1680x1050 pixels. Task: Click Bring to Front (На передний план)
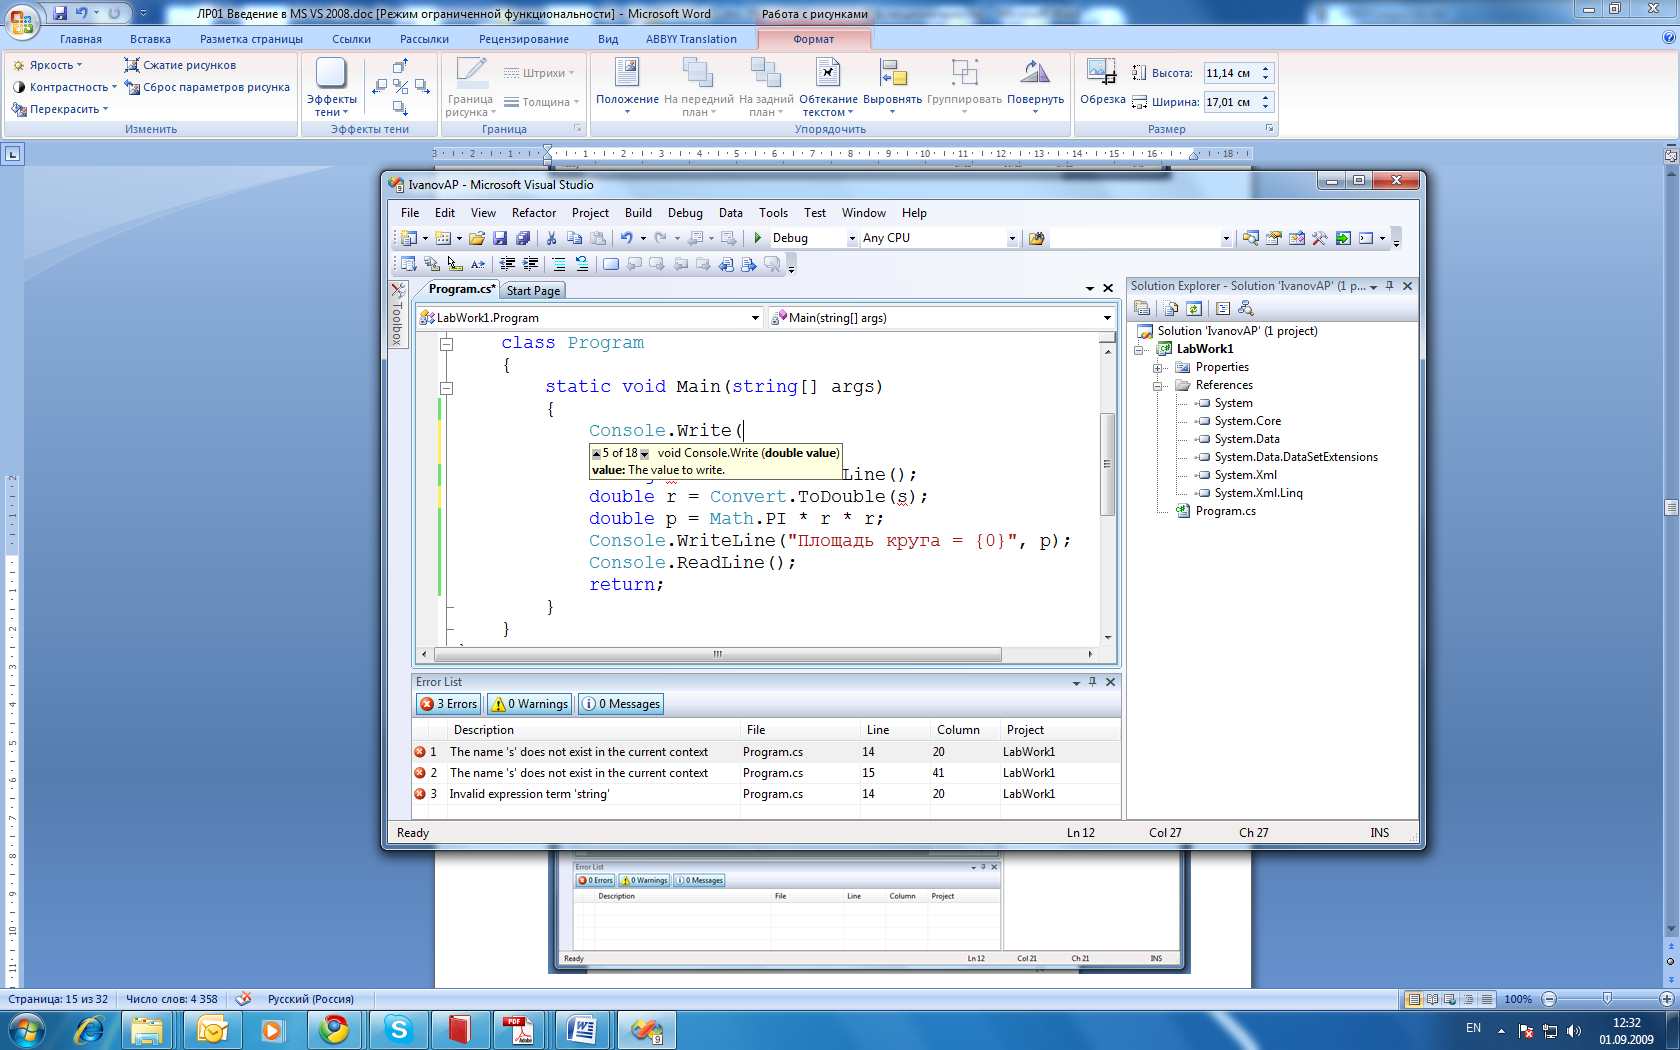coord(698,86)
